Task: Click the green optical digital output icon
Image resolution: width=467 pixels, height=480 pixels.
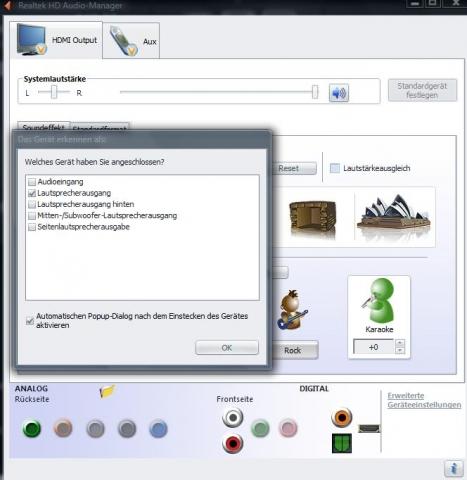Action: click(342, 443)
